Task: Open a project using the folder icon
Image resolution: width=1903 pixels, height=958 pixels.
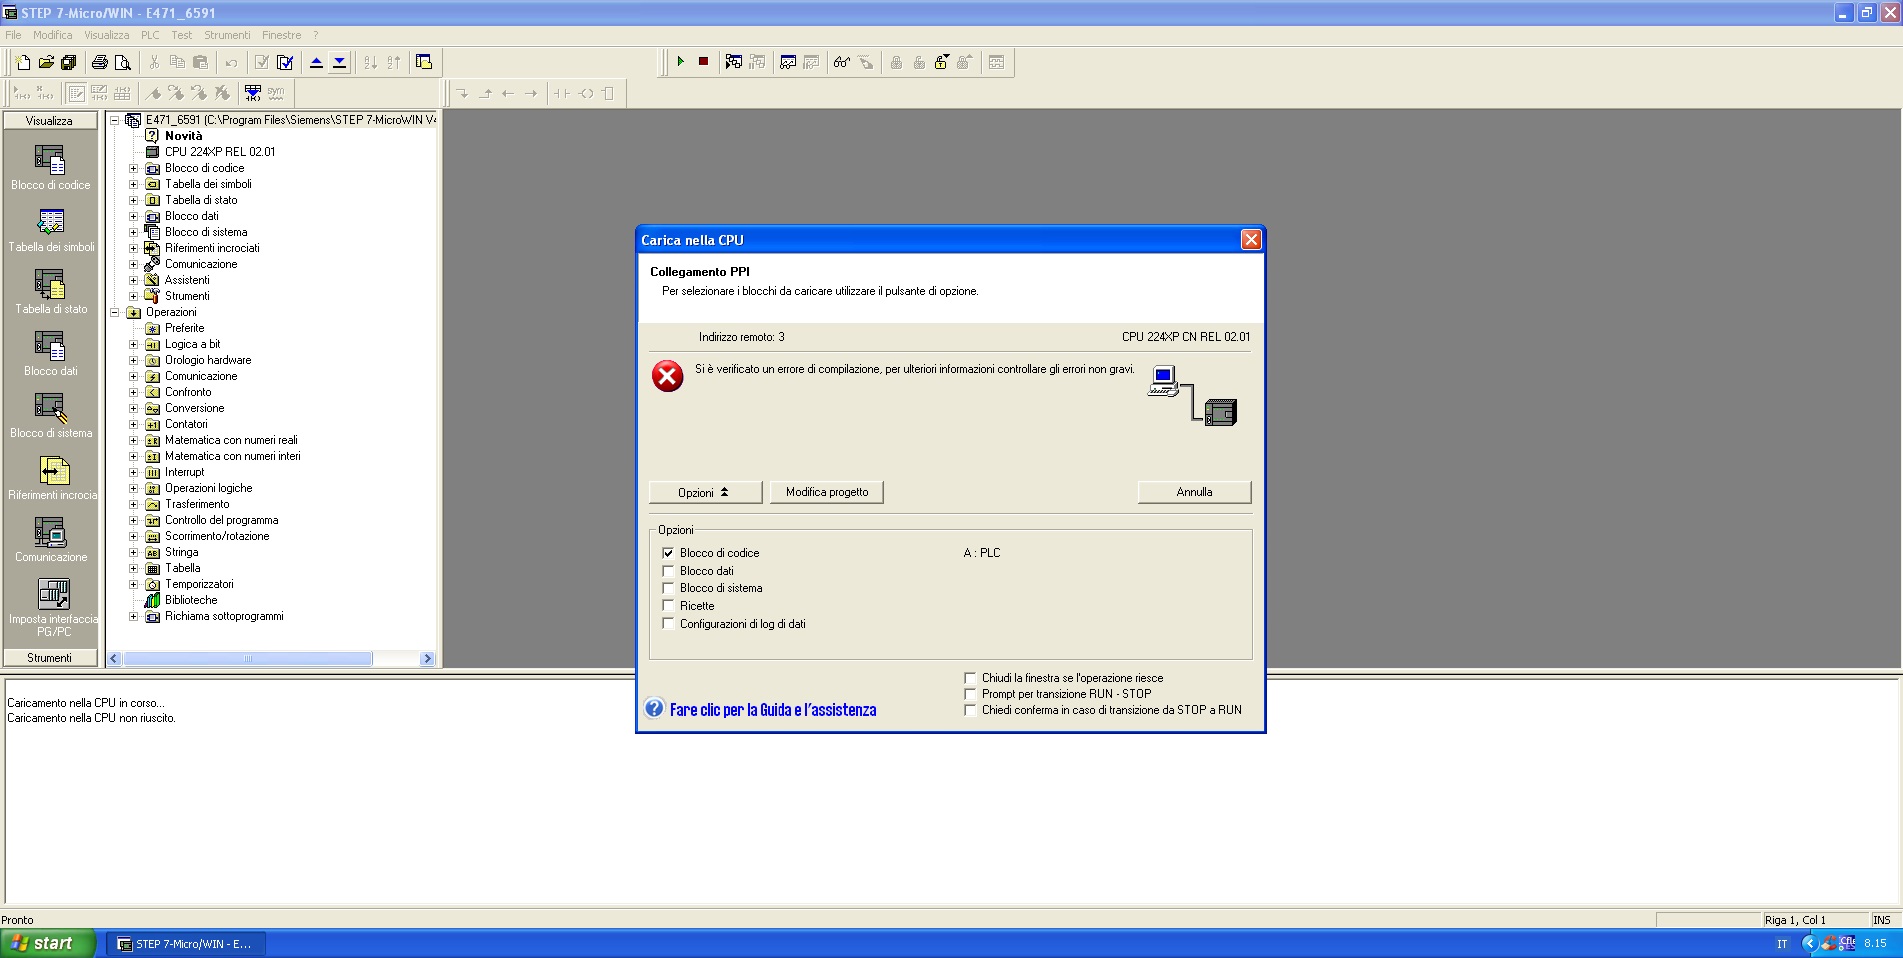Action: tap(46, 62)
